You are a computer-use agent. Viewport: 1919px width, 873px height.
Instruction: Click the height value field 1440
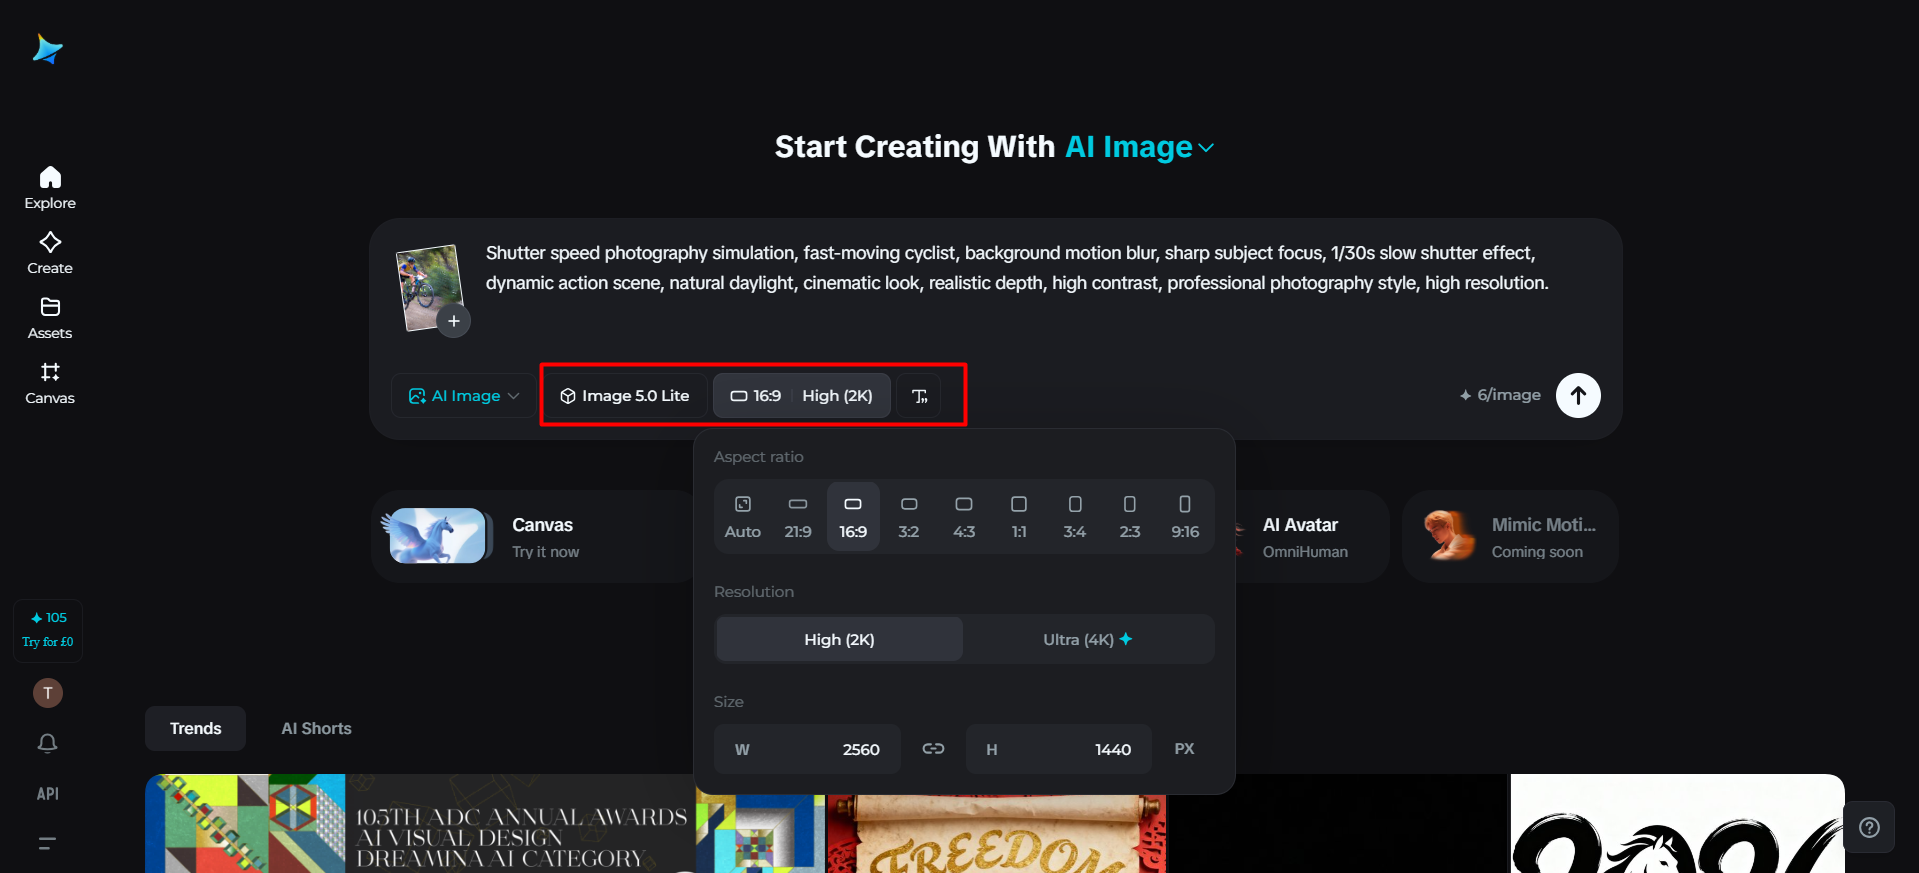[1059, 749]
